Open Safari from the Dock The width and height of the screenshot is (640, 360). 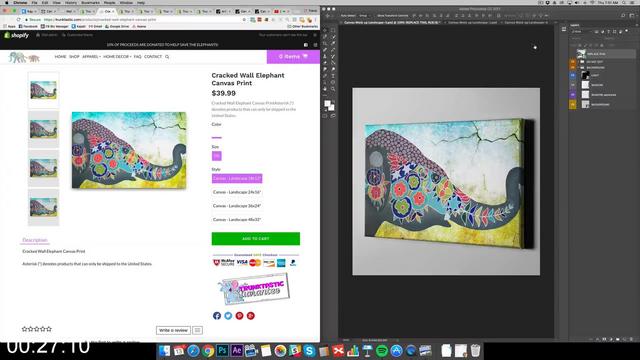pyautogui.click(x=193, y=351)
